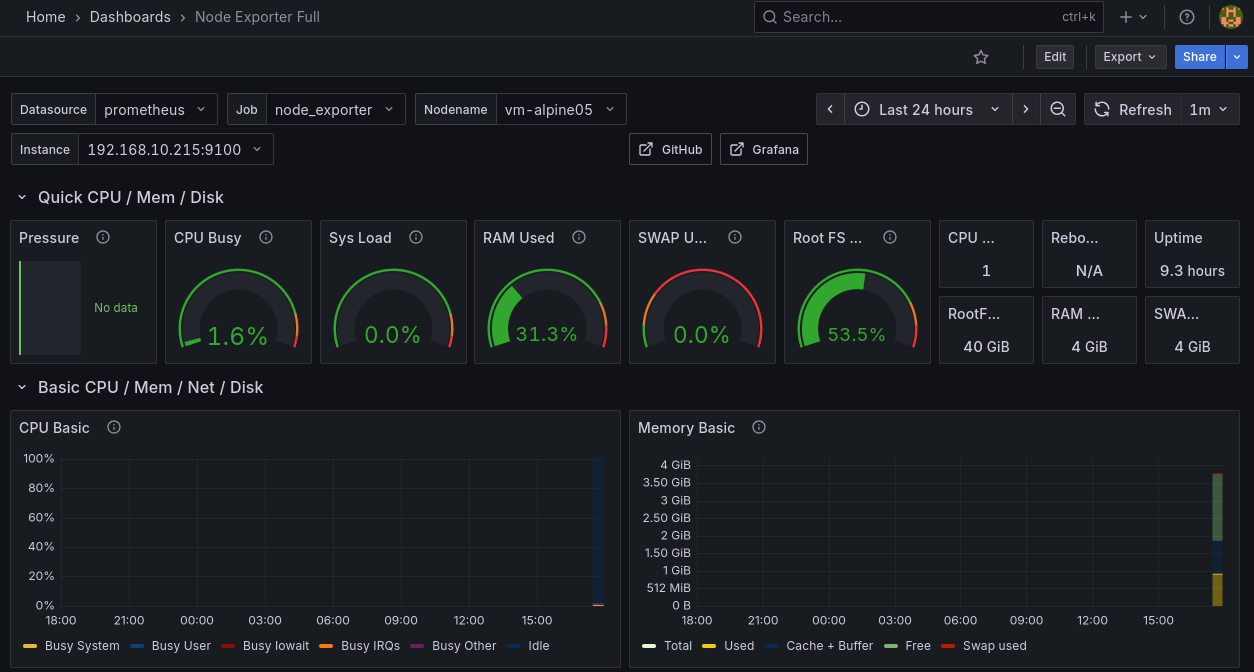Viewport: 1254px width, 672px height.
Task: Open the Datasource prometheus dropdown
Action: click(156, 110)
